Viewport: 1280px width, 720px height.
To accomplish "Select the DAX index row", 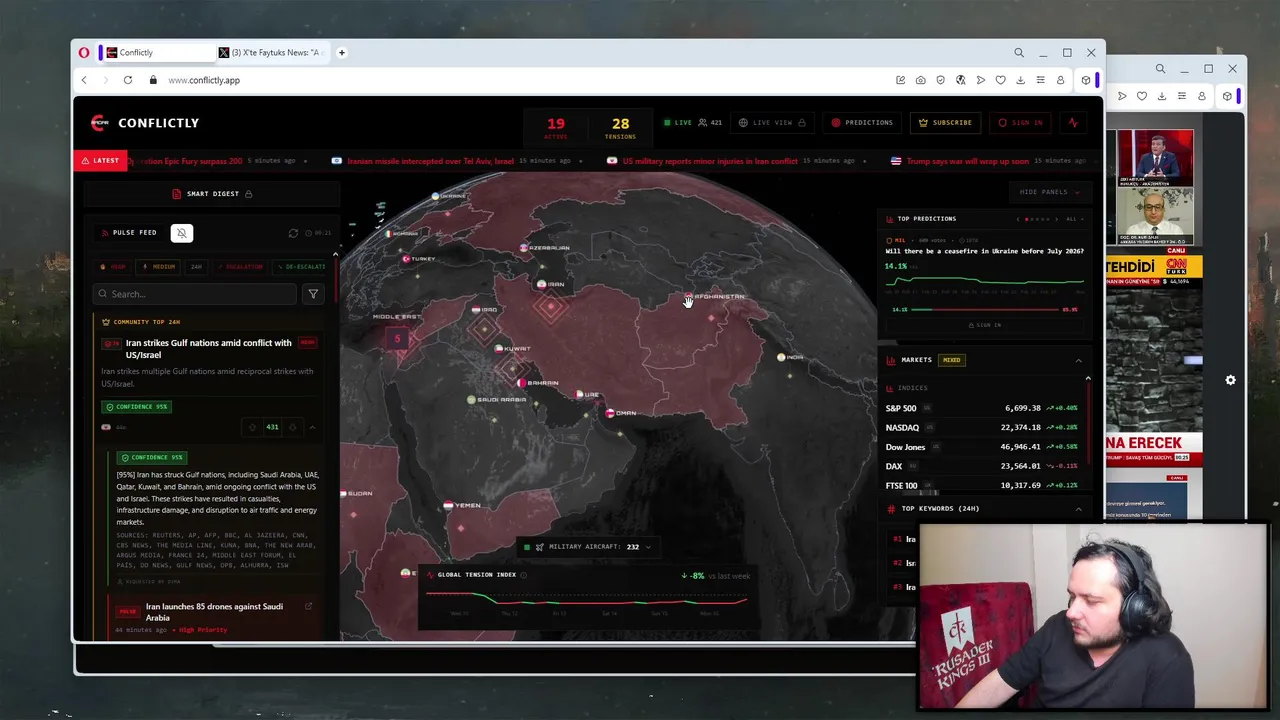I will click(980, 466).
